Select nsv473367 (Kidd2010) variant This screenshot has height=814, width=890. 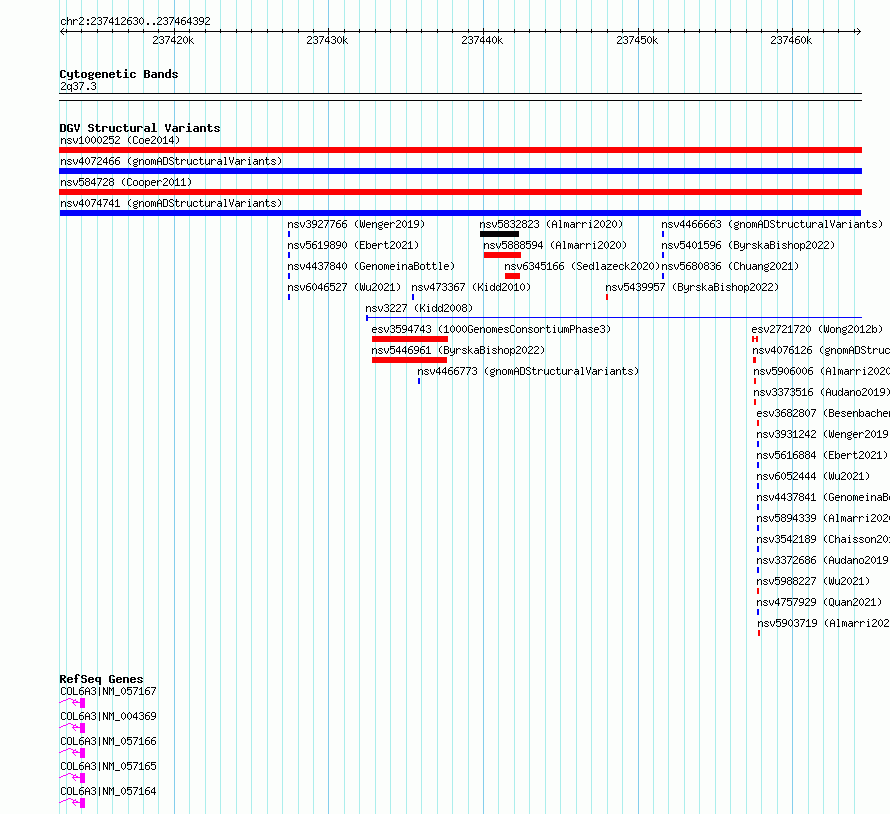471,287
